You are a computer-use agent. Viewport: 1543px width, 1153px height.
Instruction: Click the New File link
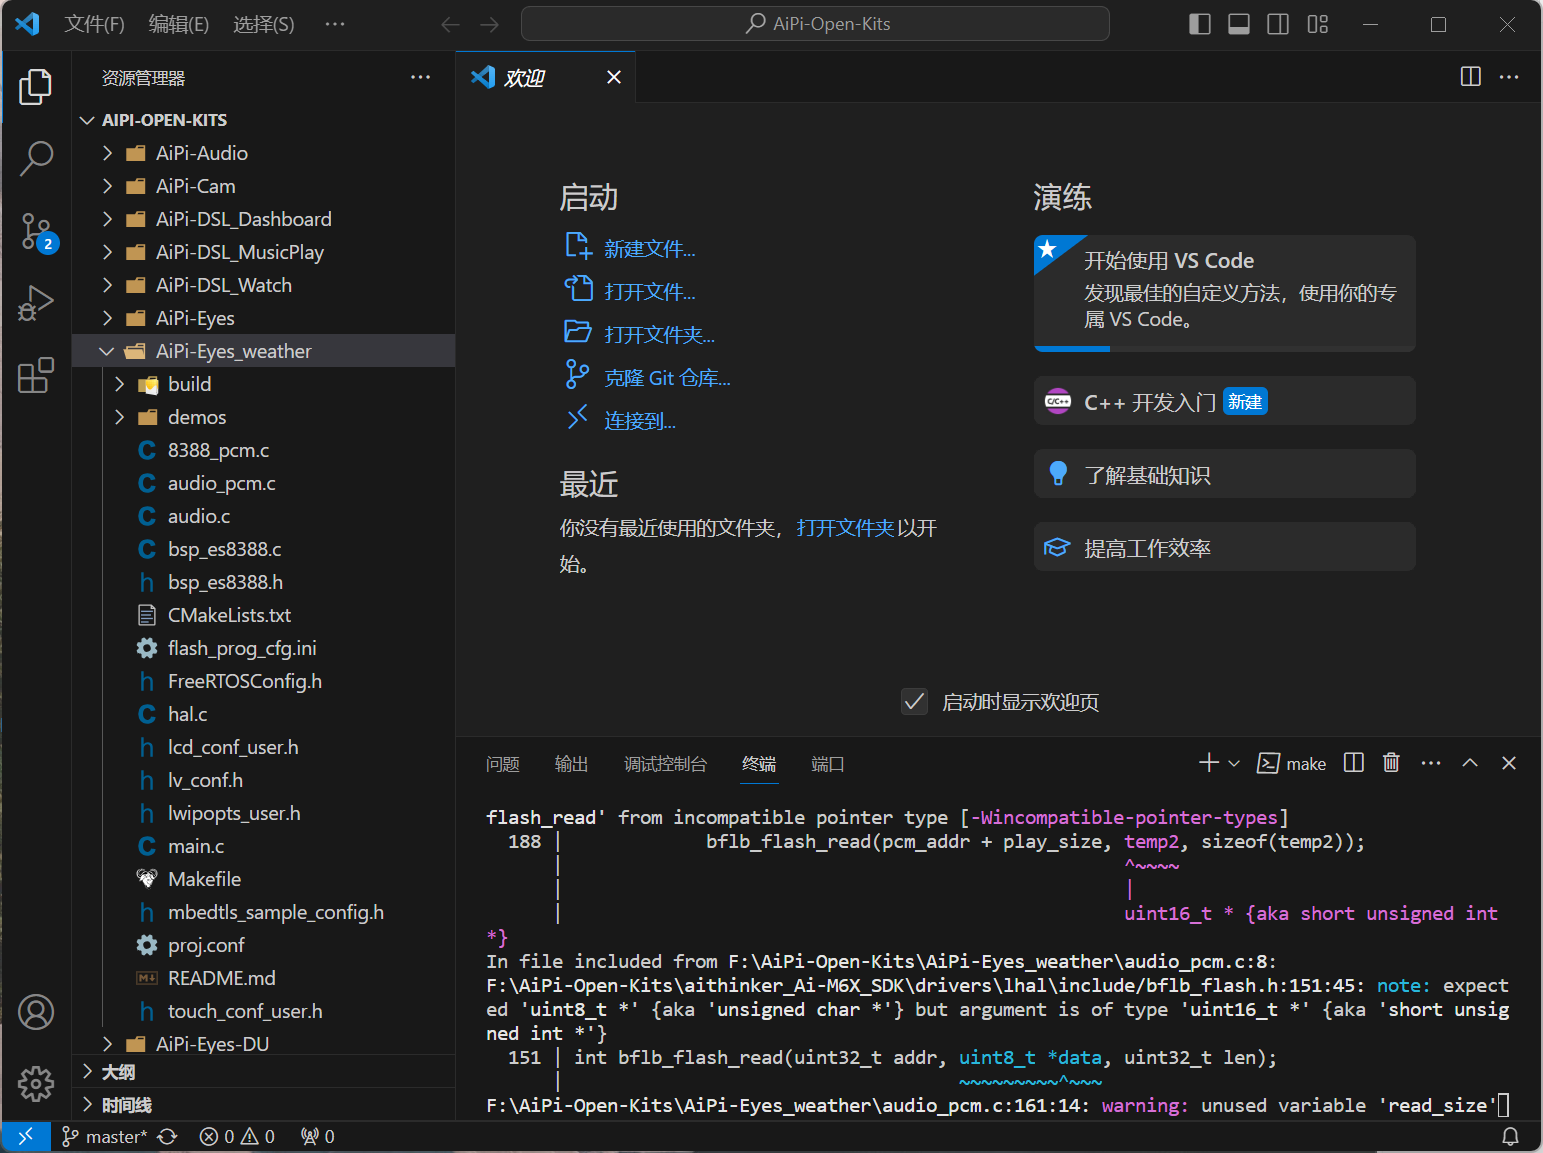(650, 249)
